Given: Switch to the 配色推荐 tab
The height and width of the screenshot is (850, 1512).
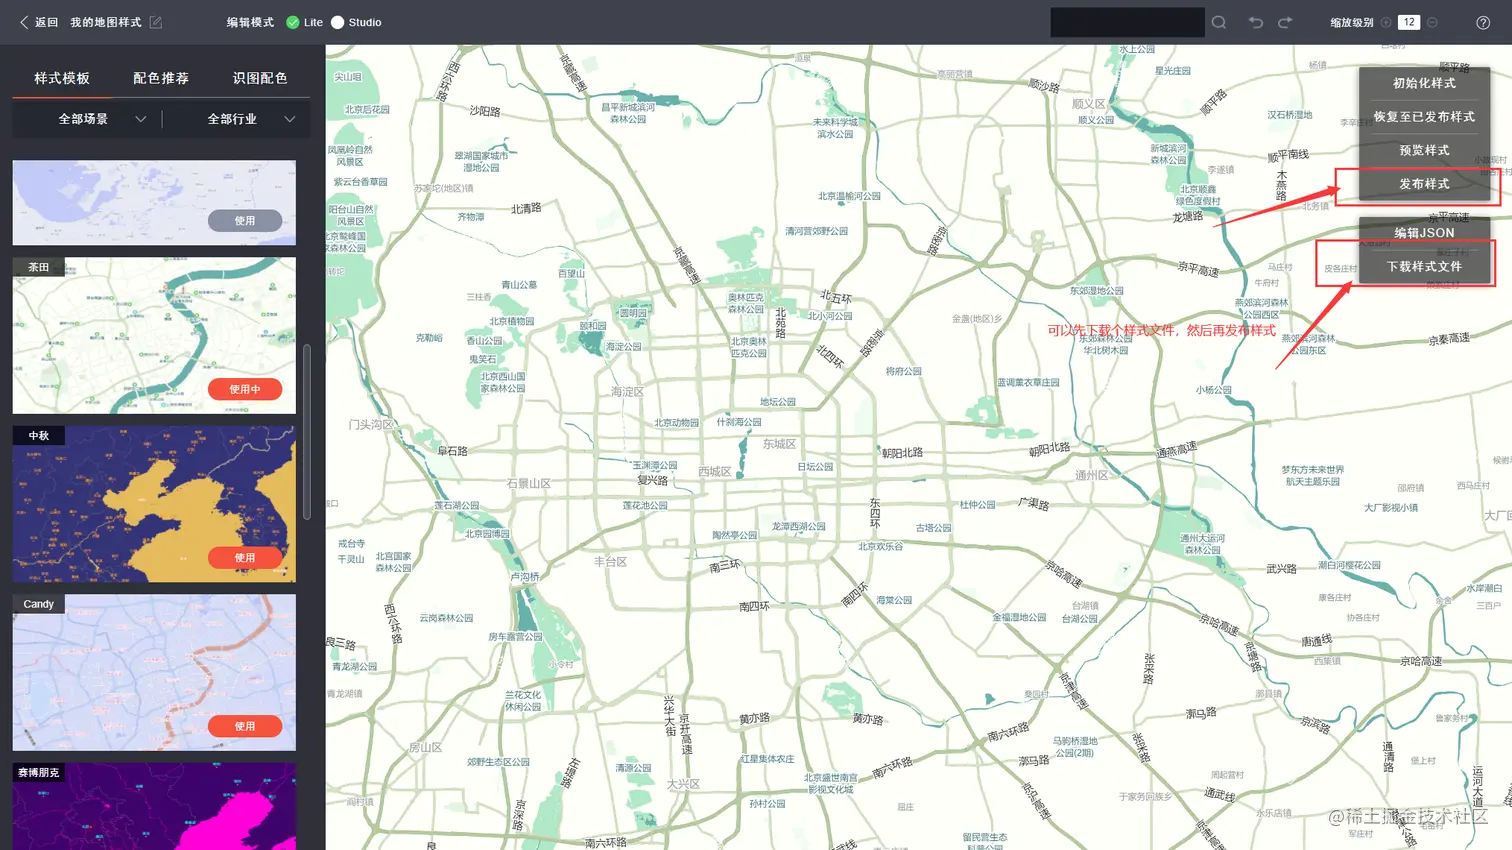Looking at the screenshot, I should pos(161,78).
